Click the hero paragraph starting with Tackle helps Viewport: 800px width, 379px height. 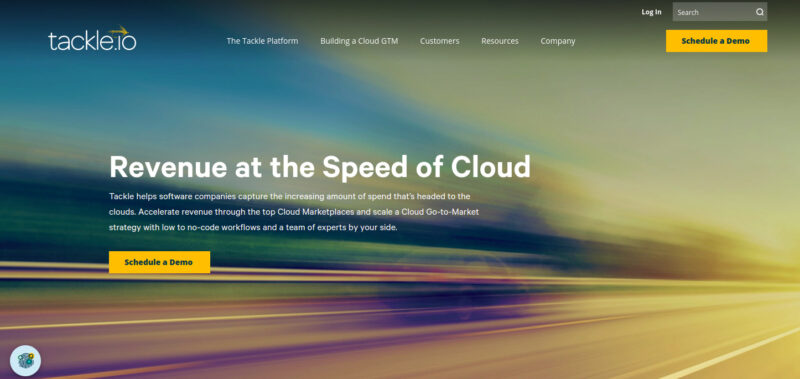click(x=294, y=212)
